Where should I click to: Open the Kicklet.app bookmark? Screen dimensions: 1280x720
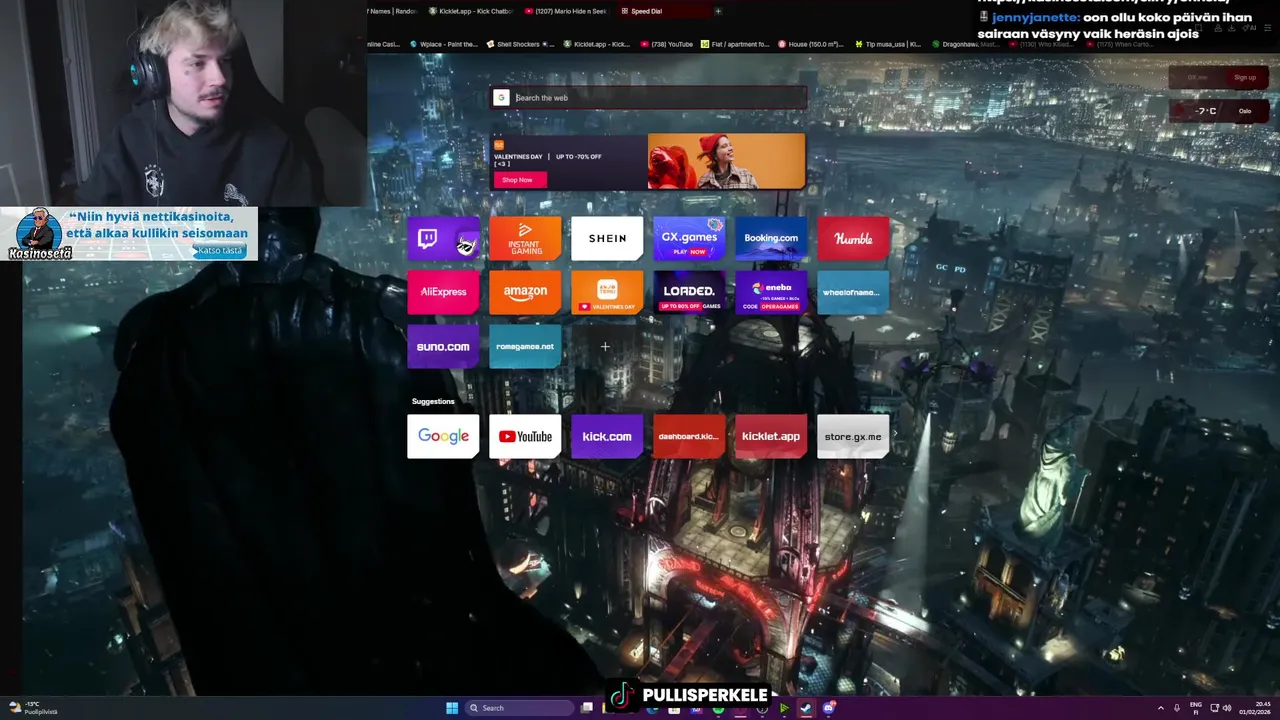point(597,44)
